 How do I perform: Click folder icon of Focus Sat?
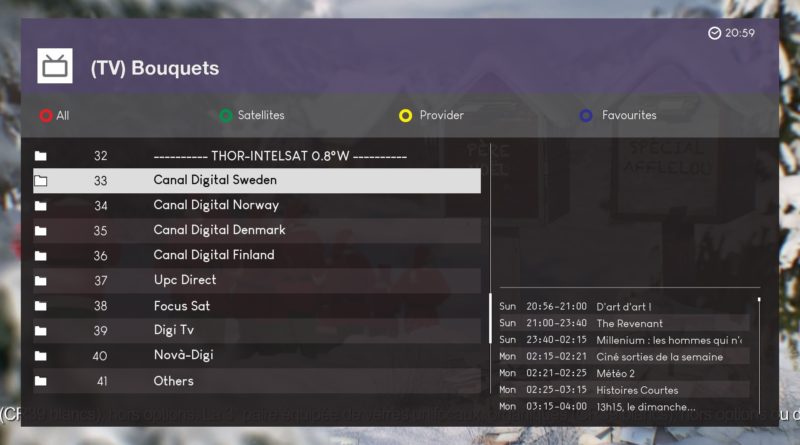(x=41, y=306)
